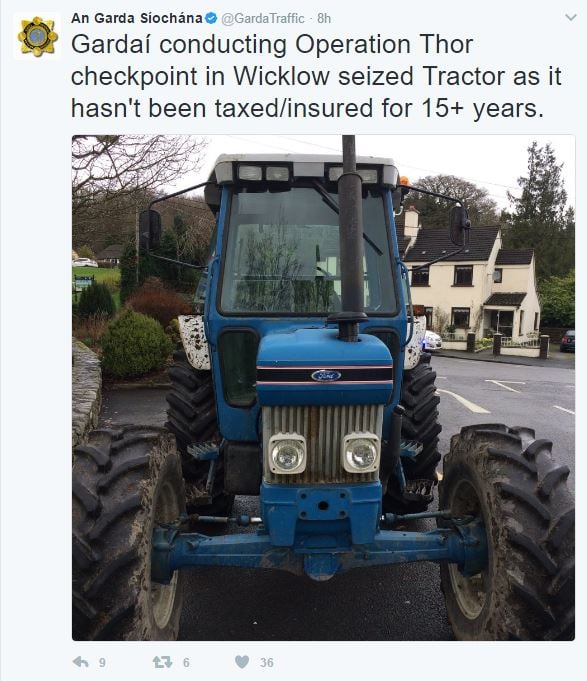Click the blue verified checkmark badge

point(211,18)
